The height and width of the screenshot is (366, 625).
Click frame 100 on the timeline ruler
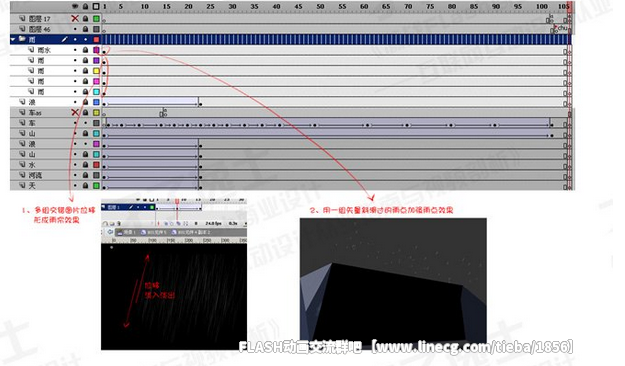(541, 6)
